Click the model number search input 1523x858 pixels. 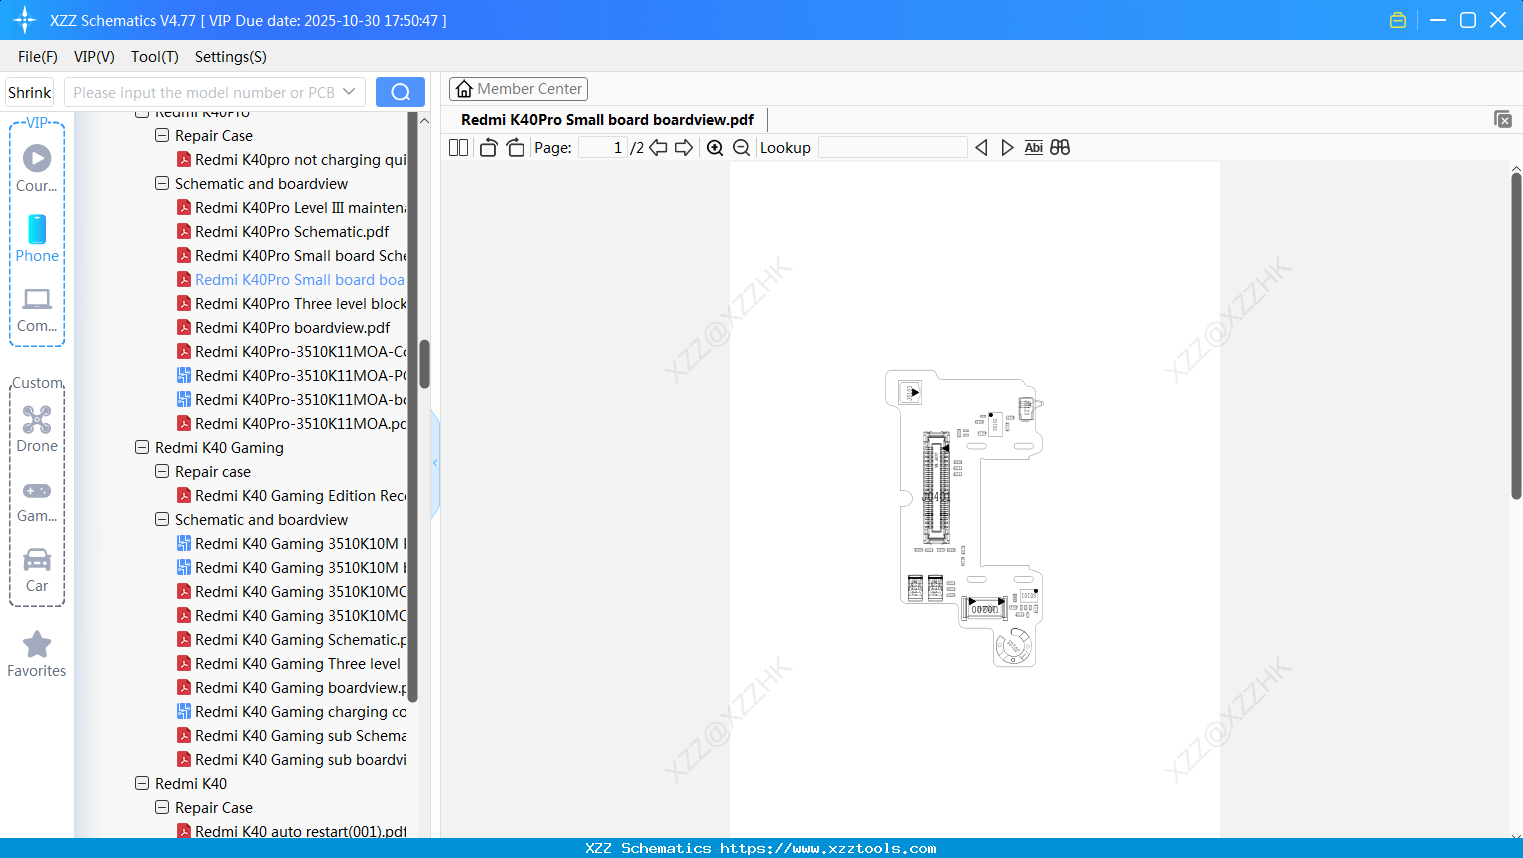204,92
